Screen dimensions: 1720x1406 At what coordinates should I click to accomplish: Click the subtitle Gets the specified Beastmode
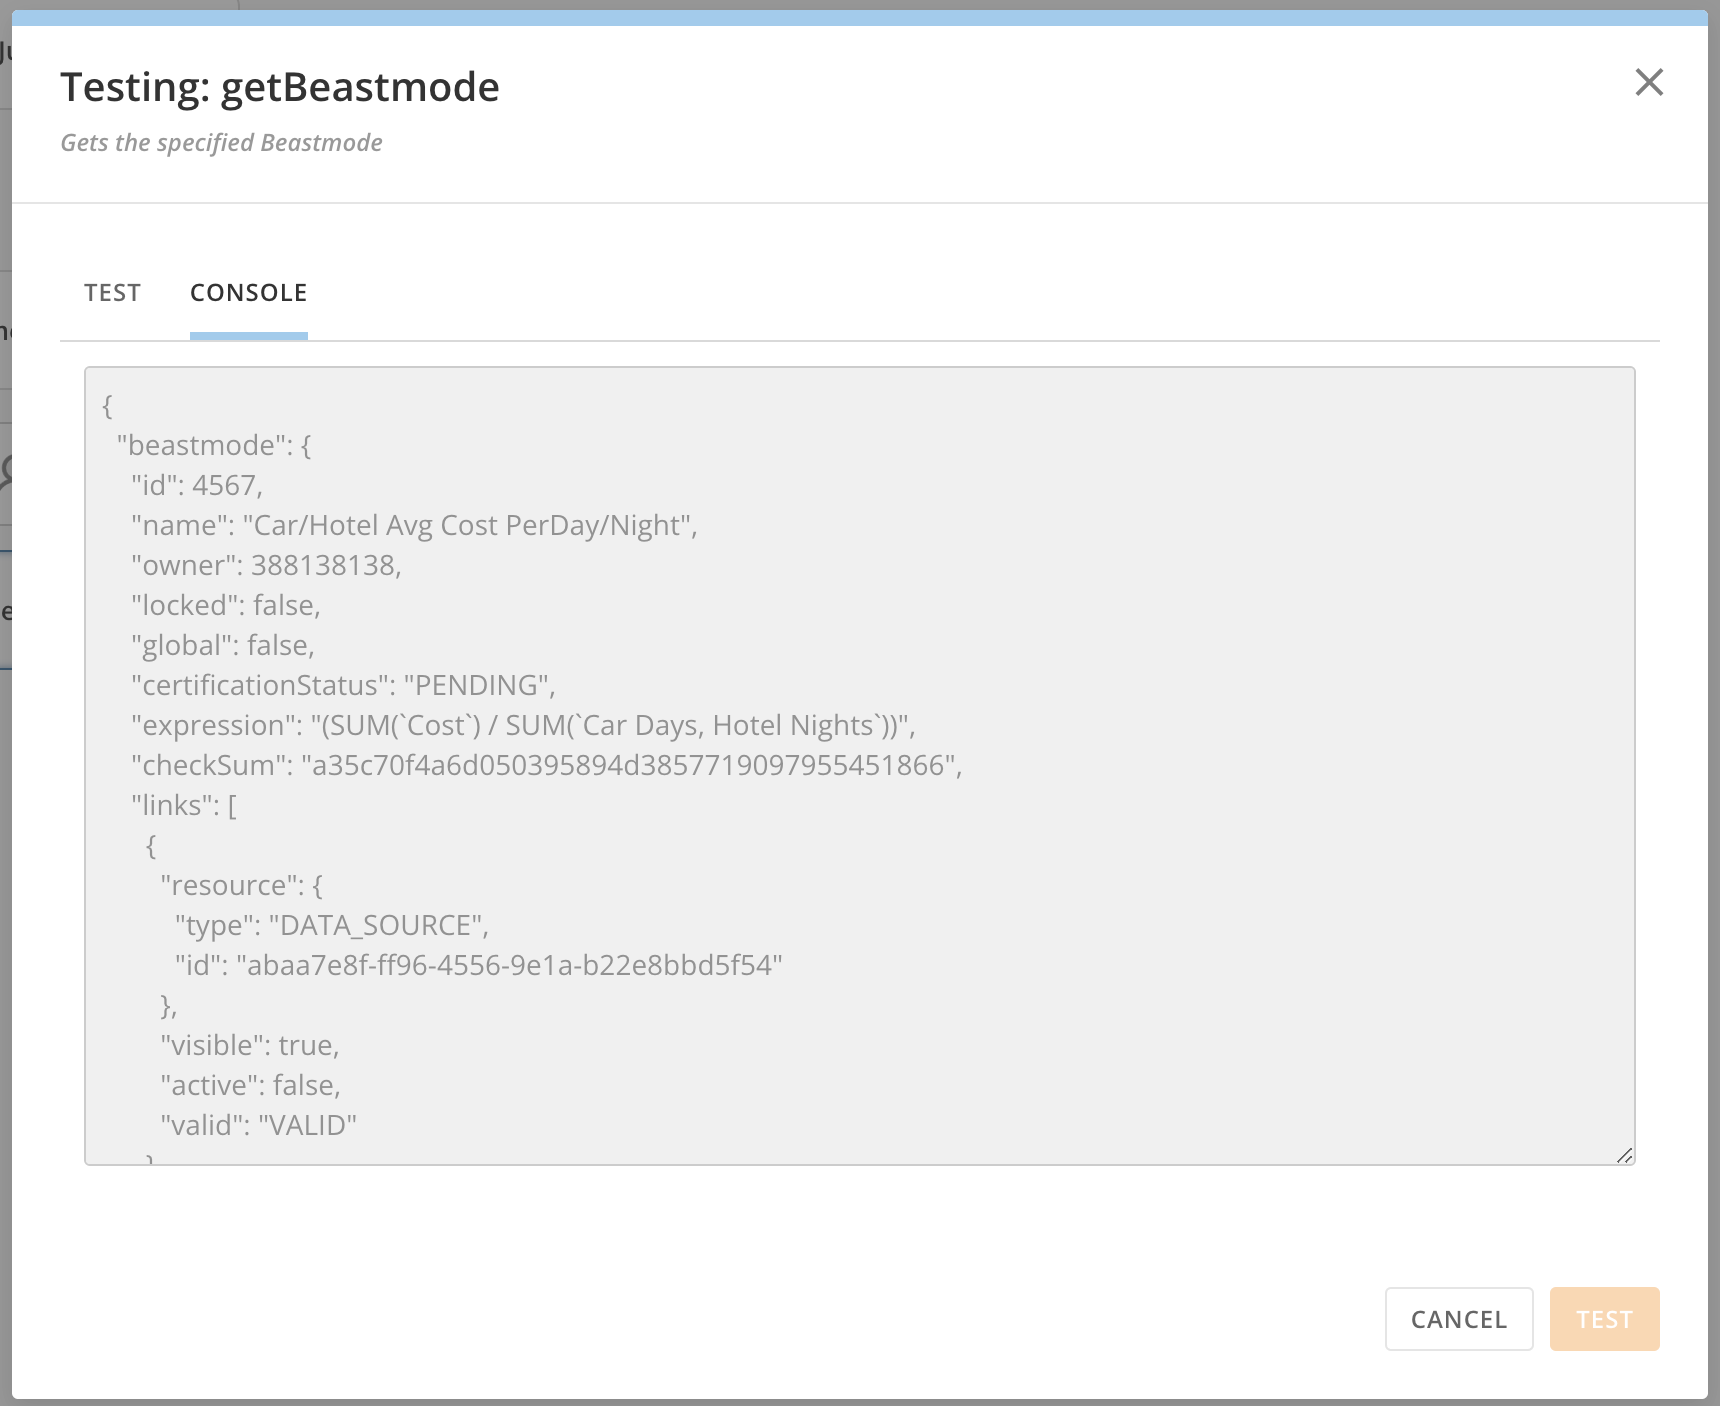pyautogui.click(x=221, y=142)
